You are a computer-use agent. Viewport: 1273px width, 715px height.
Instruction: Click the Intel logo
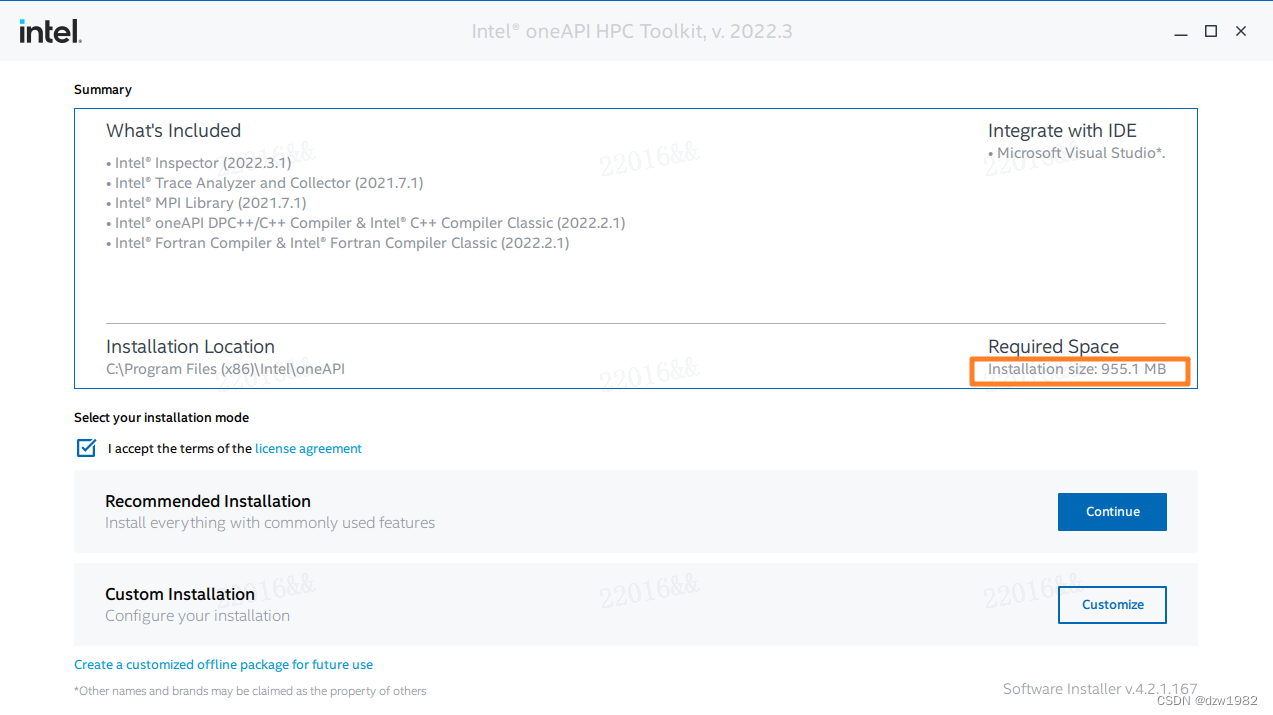50,31
